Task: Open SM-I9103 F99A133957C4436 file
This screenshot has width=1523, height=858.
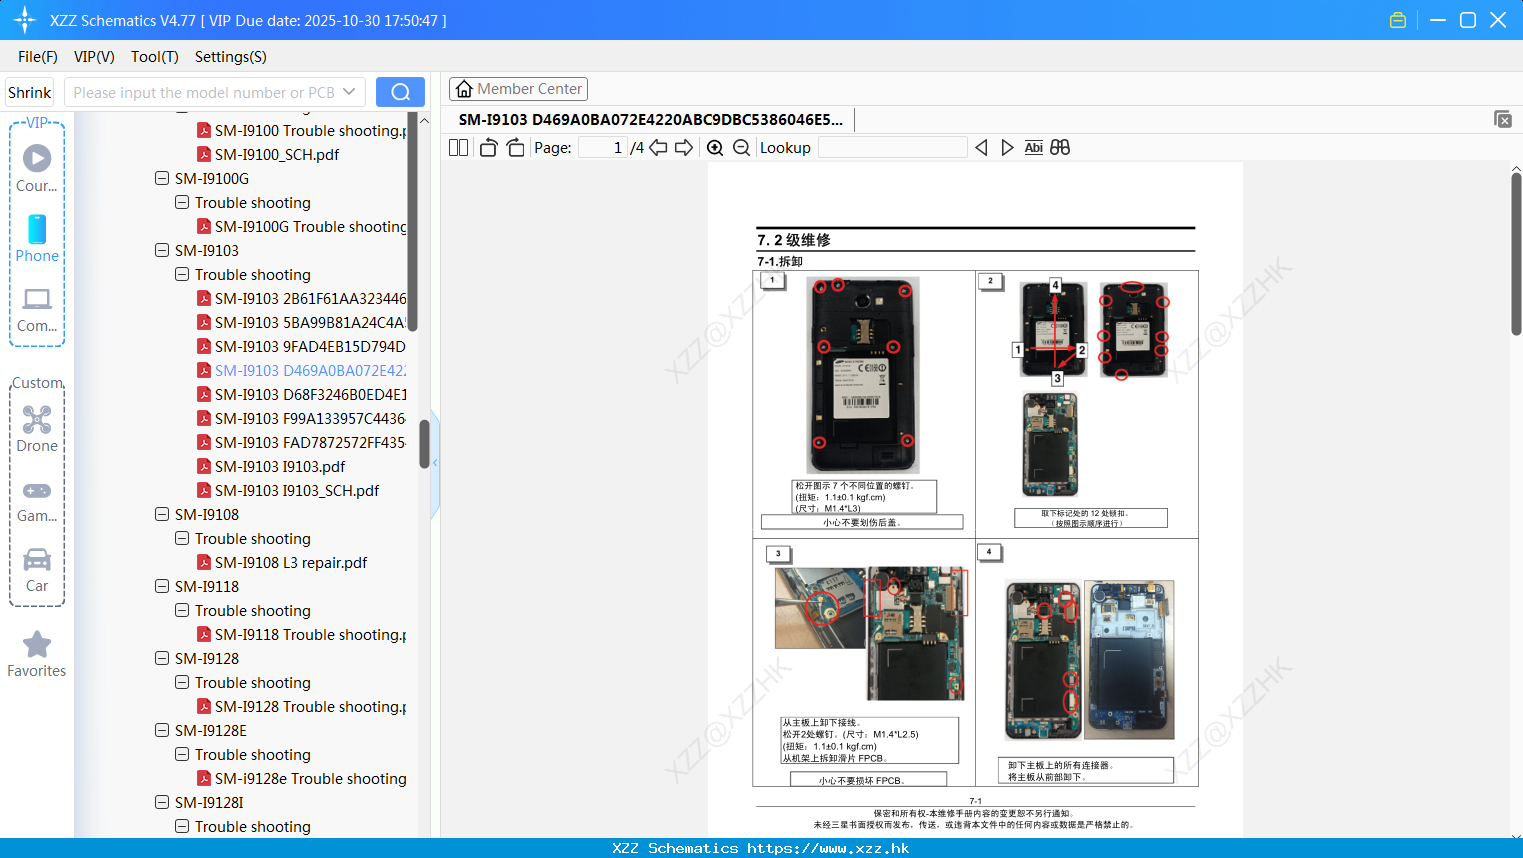Action: (x=310, y=418)
